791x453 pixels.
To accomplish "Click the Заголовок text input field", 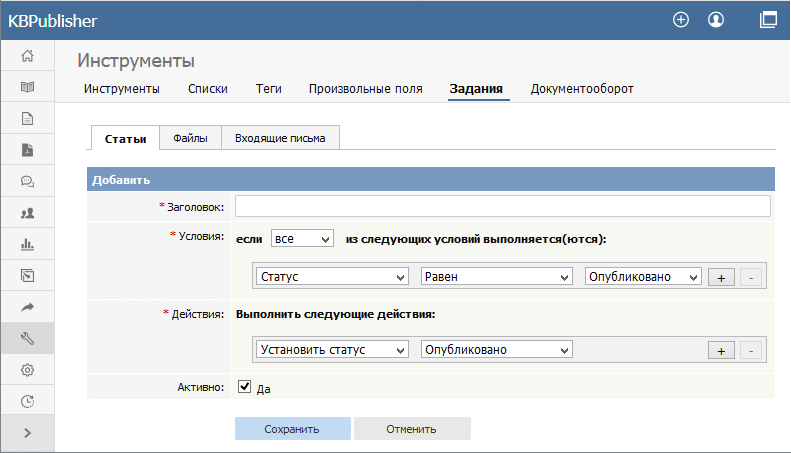I will point(502,206).
